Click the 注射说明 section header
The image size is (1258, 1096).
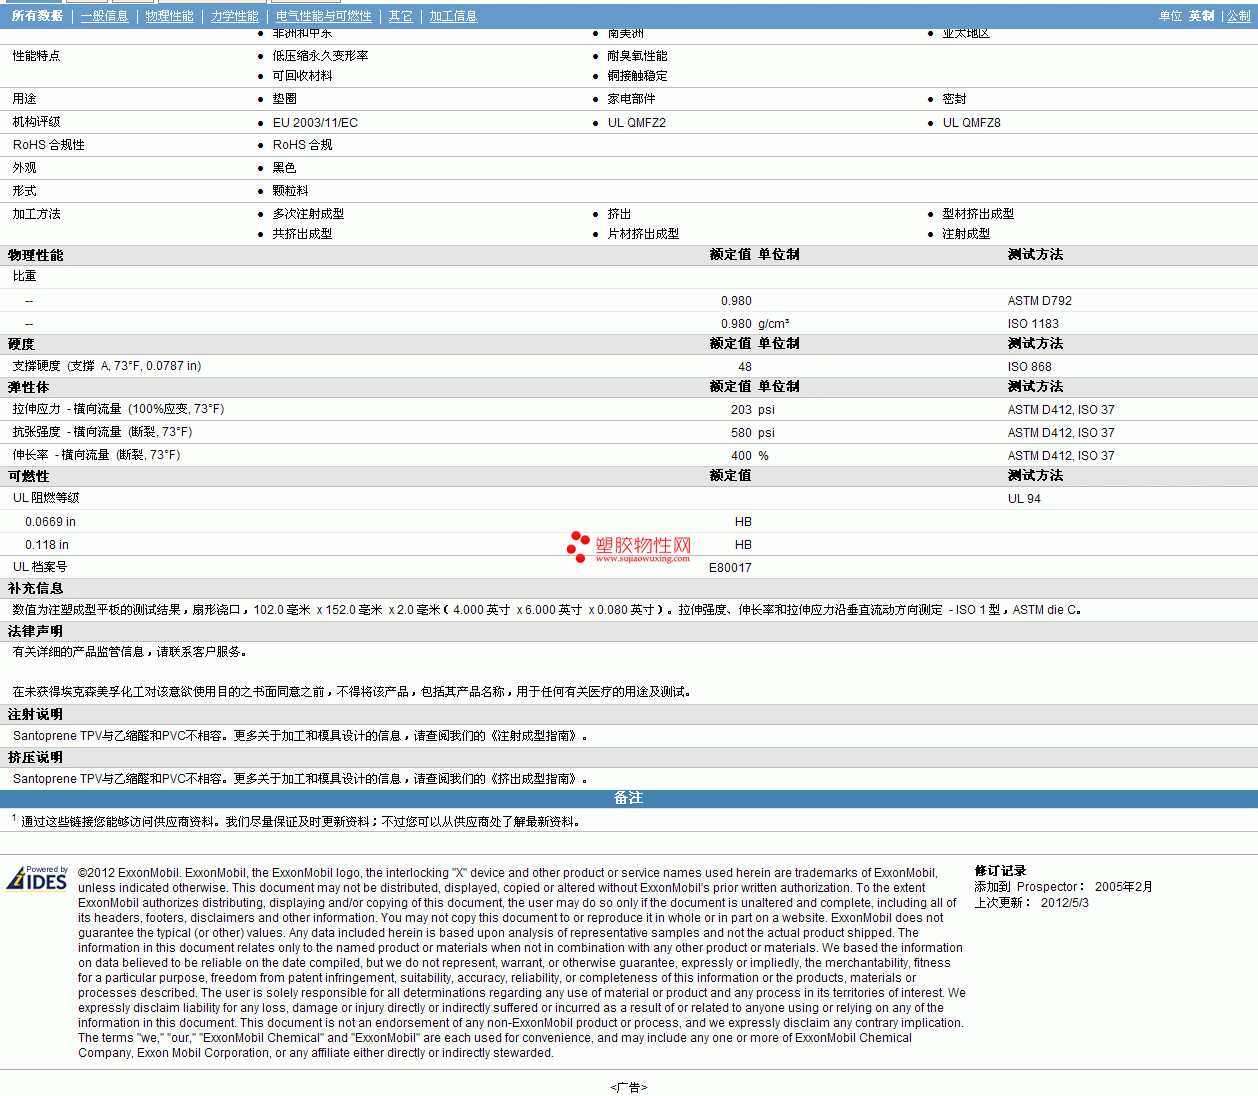tap(35, 714)
